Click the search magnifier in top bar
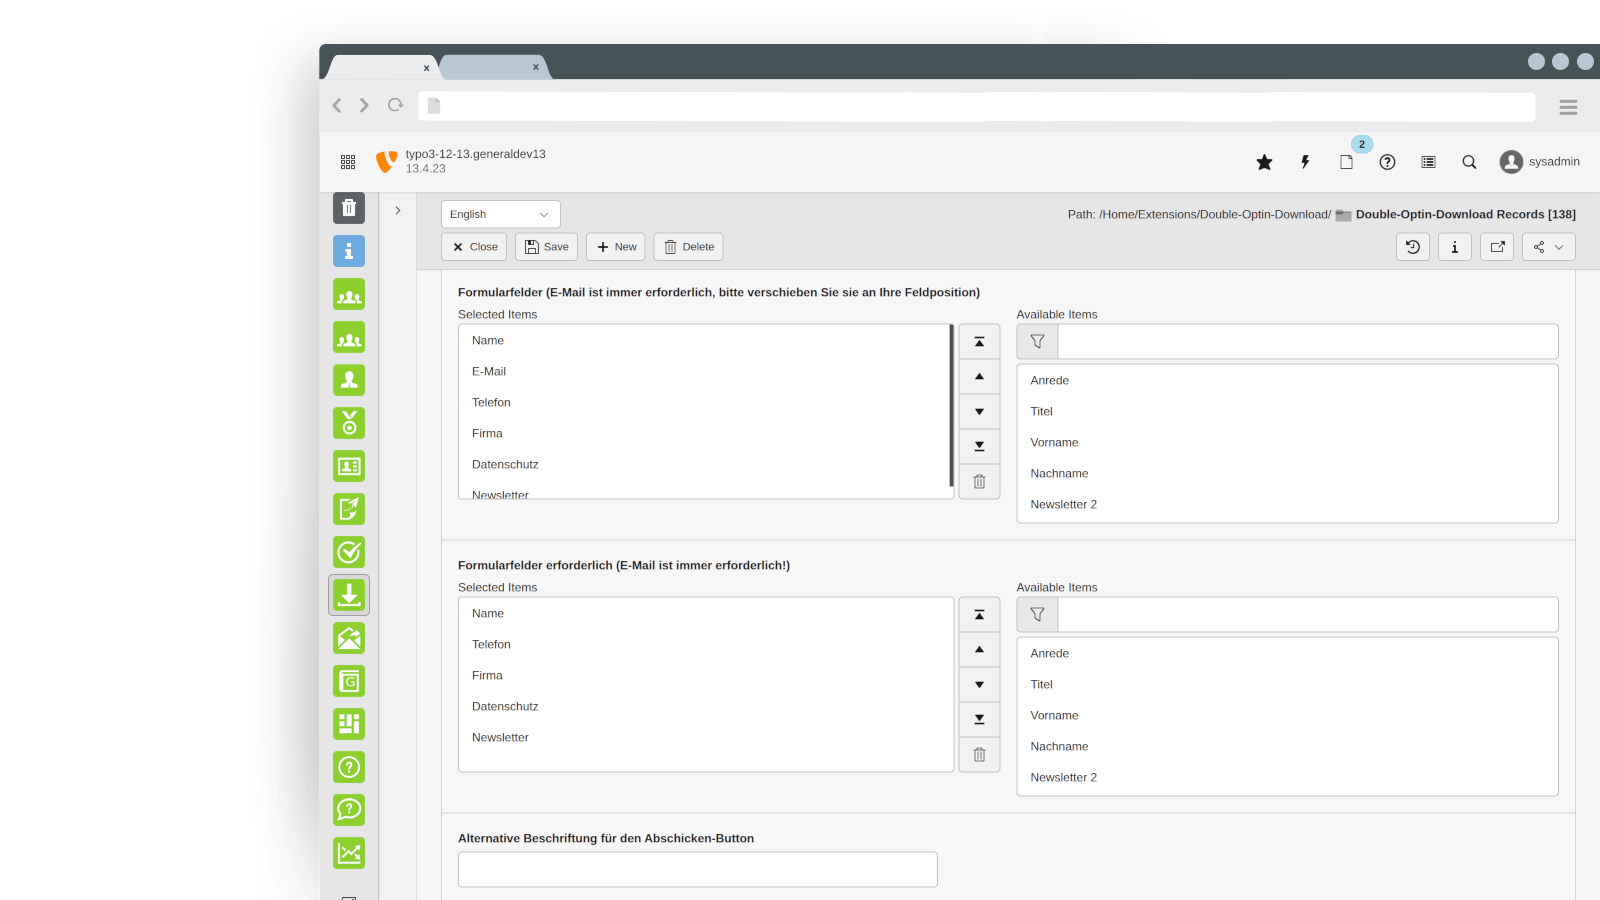This screenshot has width=1600, height=900. [x=1469, y=162]
